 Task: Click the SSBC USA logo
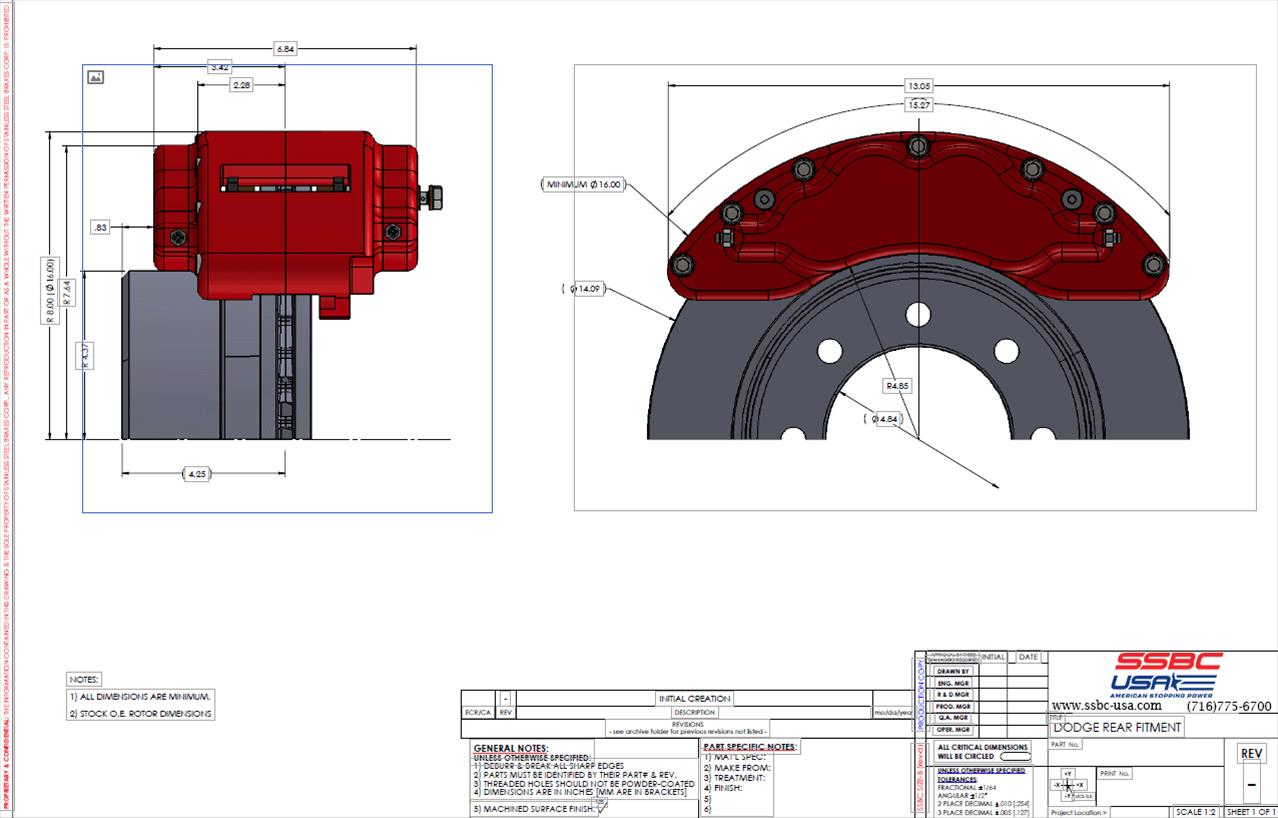click(1167, 674)
